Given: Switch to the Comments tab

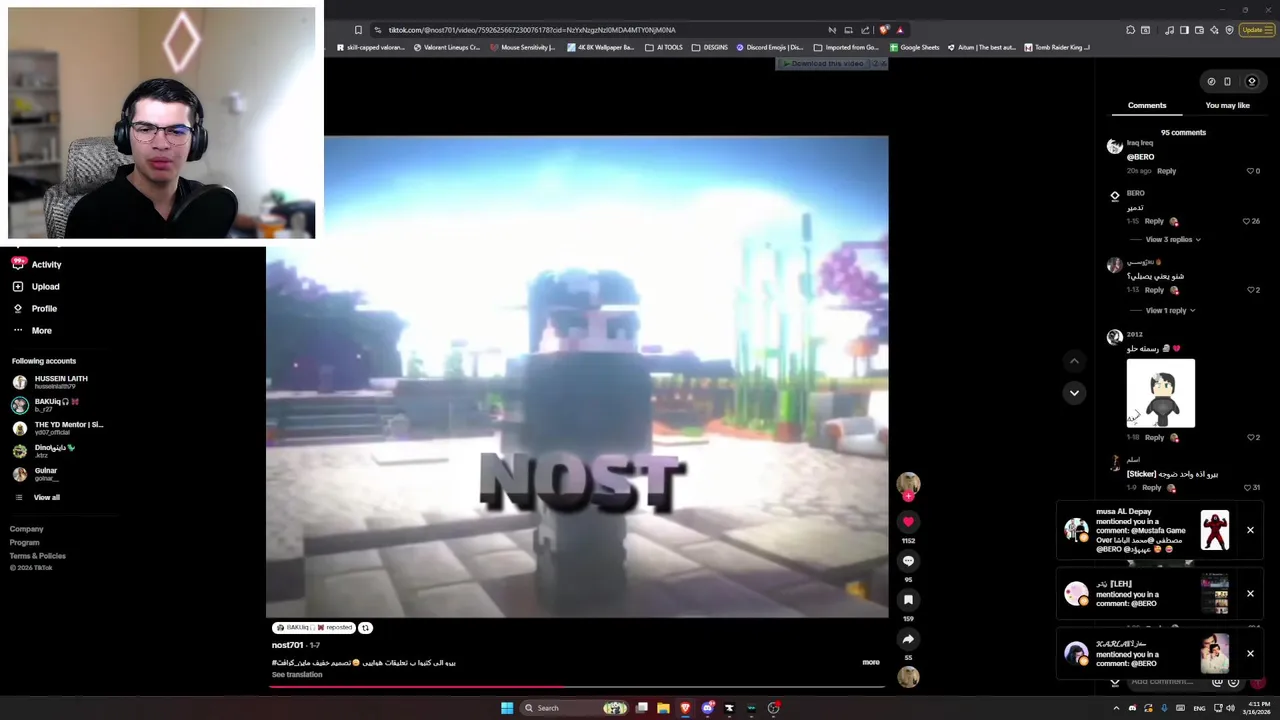Looking at the screenshot, I should tap(1147, 105).
